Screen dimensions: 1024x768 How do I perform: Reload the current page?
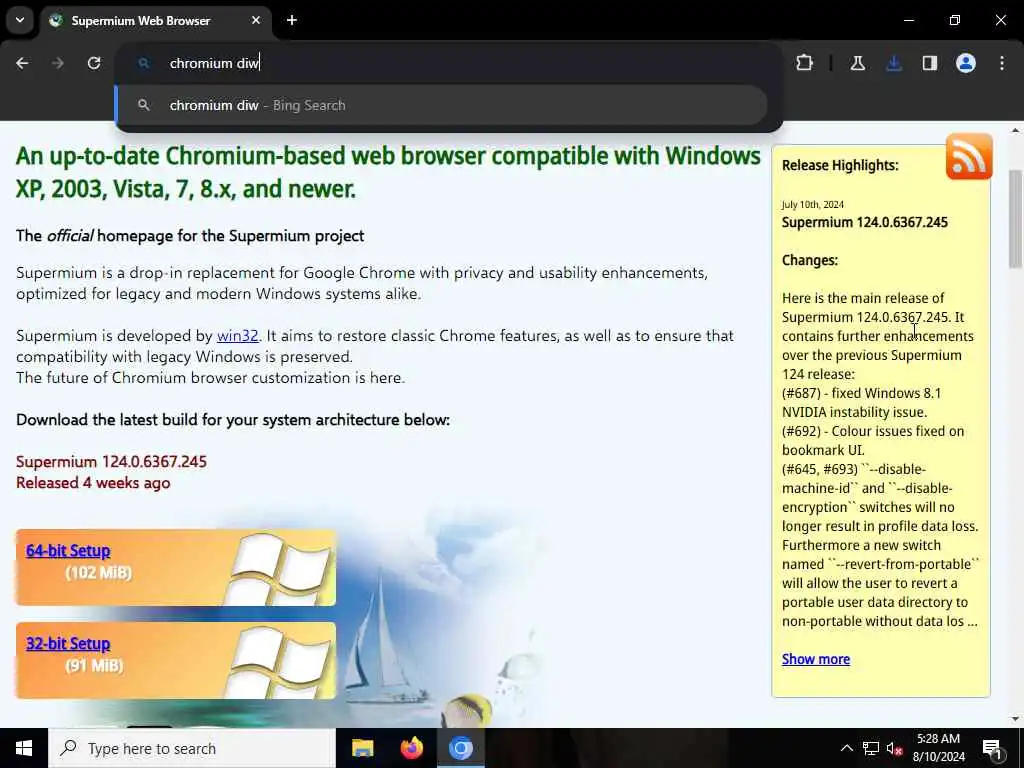coord(94,63)
